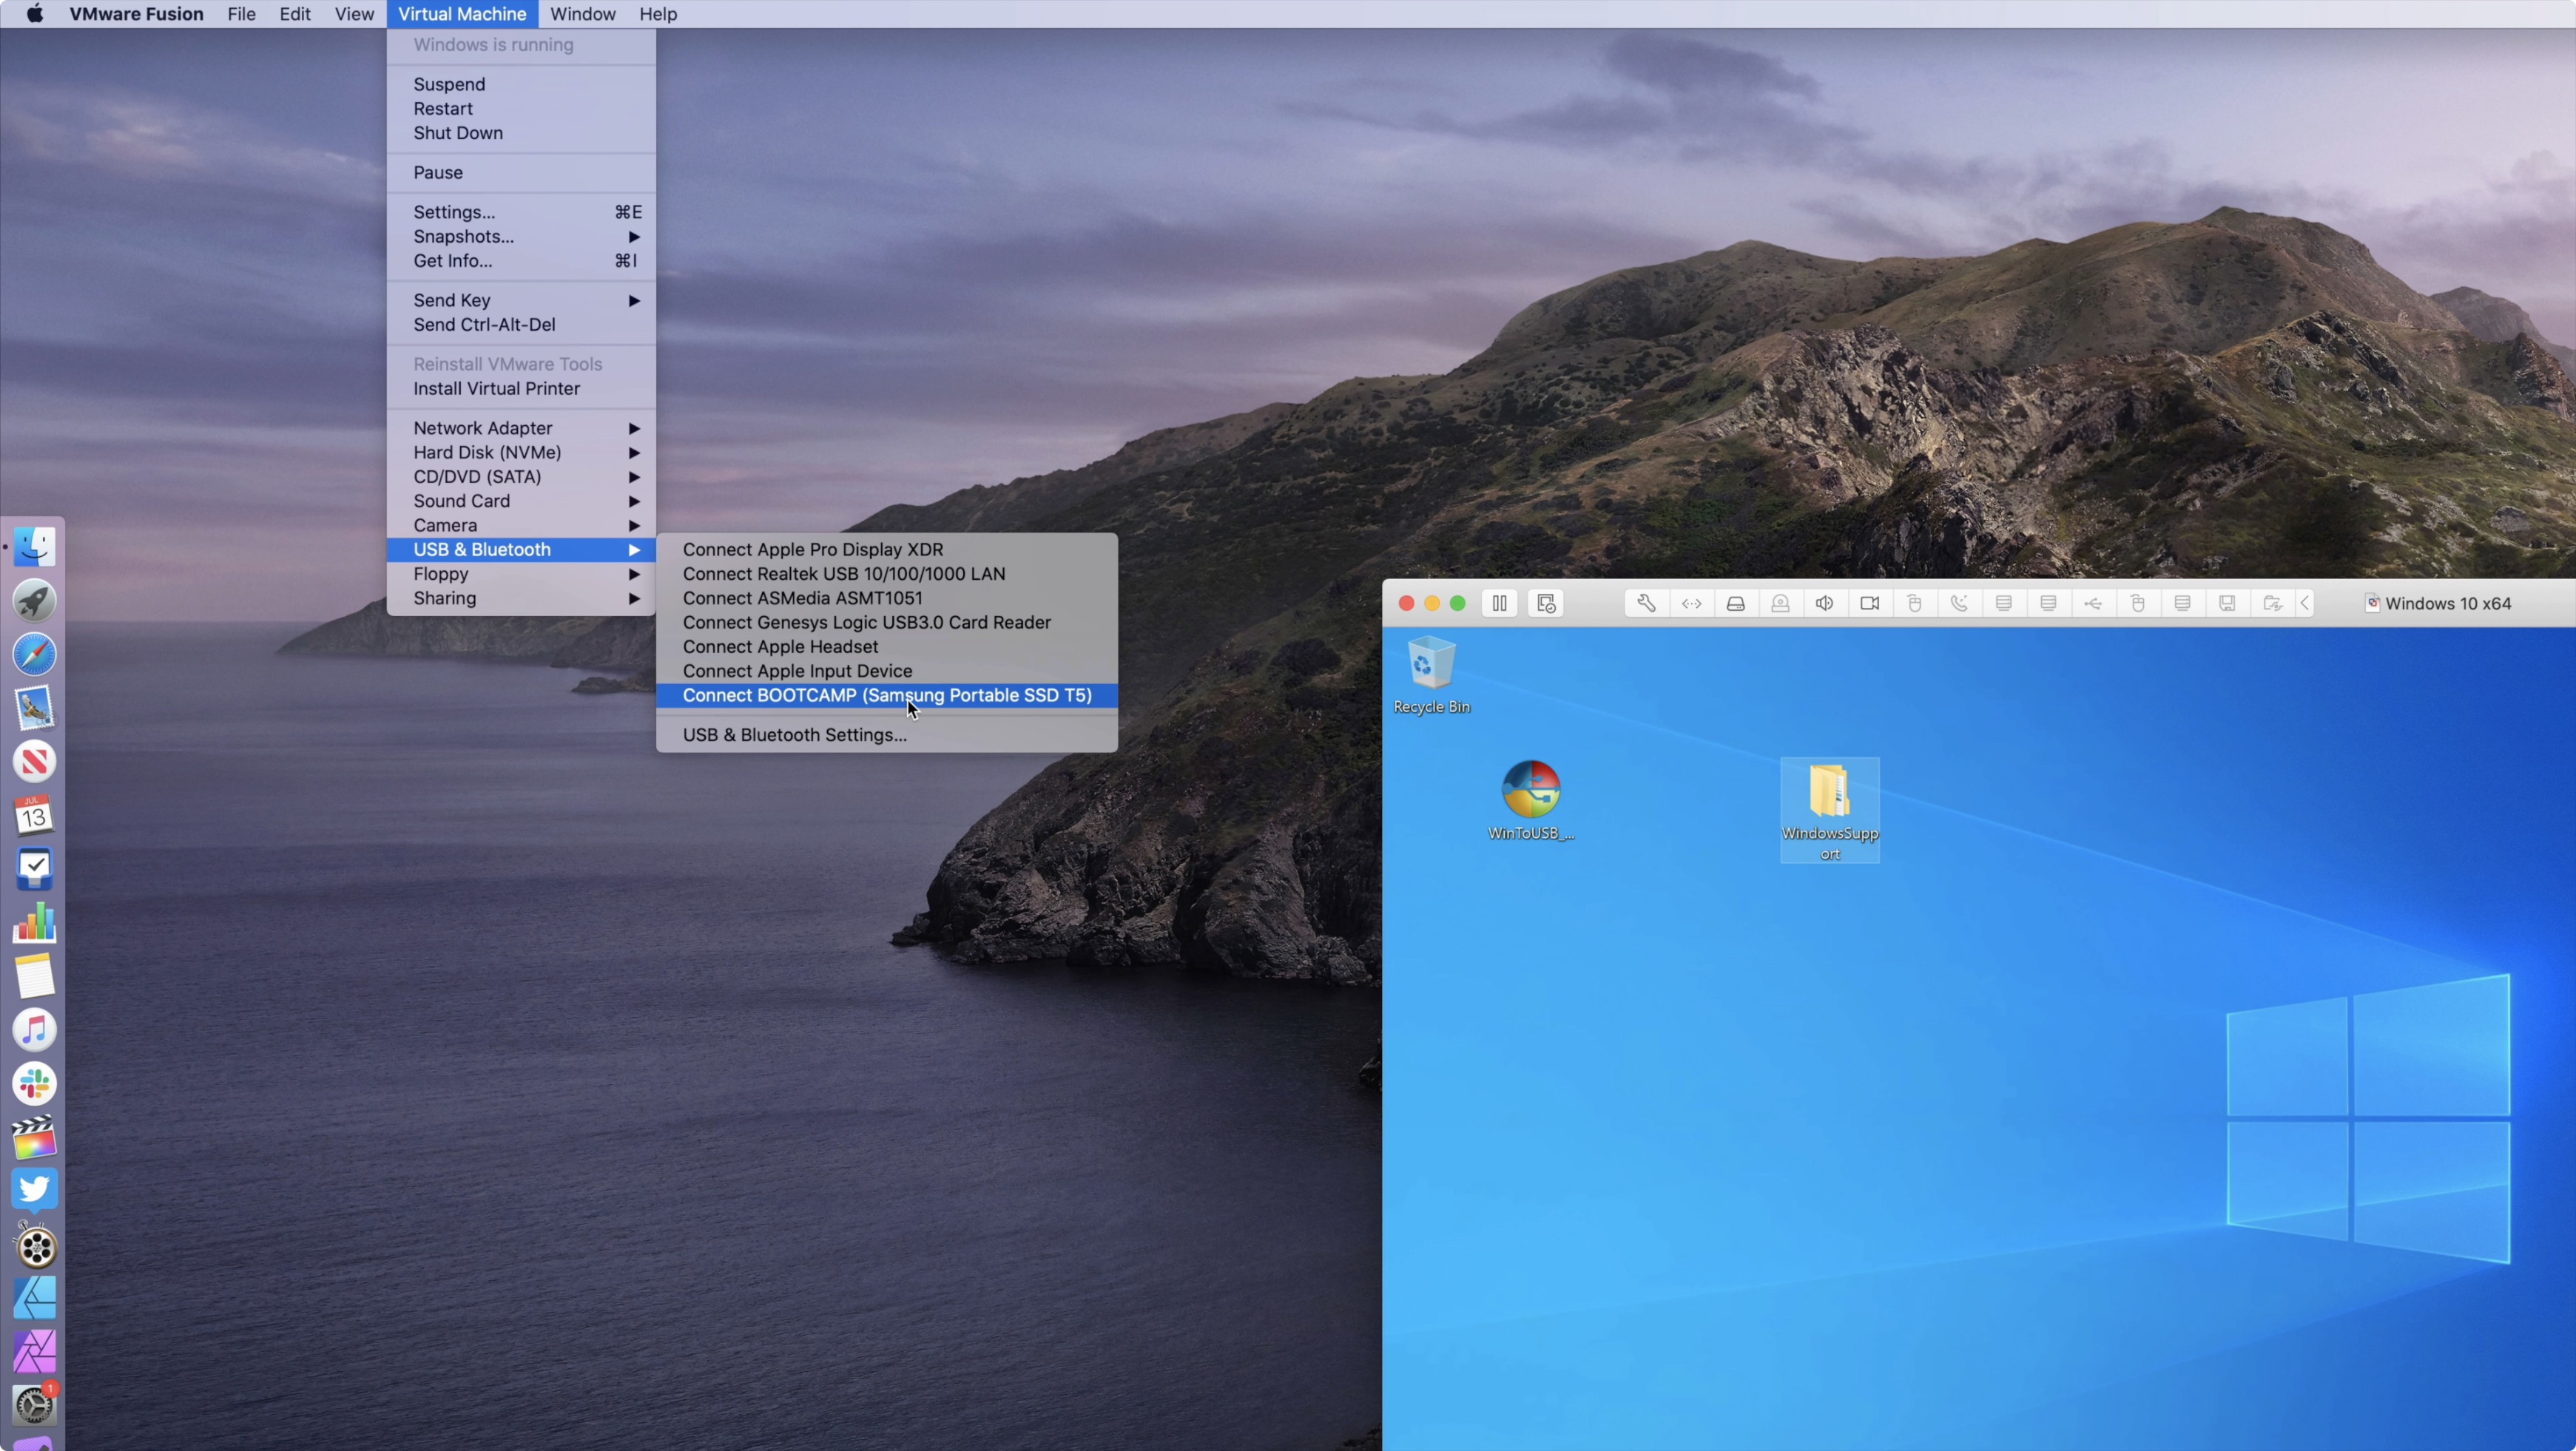Click the shared folders toolbar icon
Screen dimensions: 2576x1451
(x=2272, y=603)
